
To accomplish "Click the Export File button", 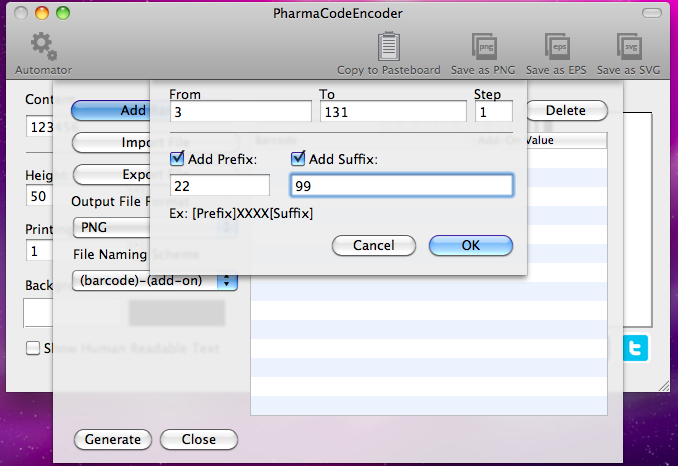I will pyautogui.click(x=111, y=175).
